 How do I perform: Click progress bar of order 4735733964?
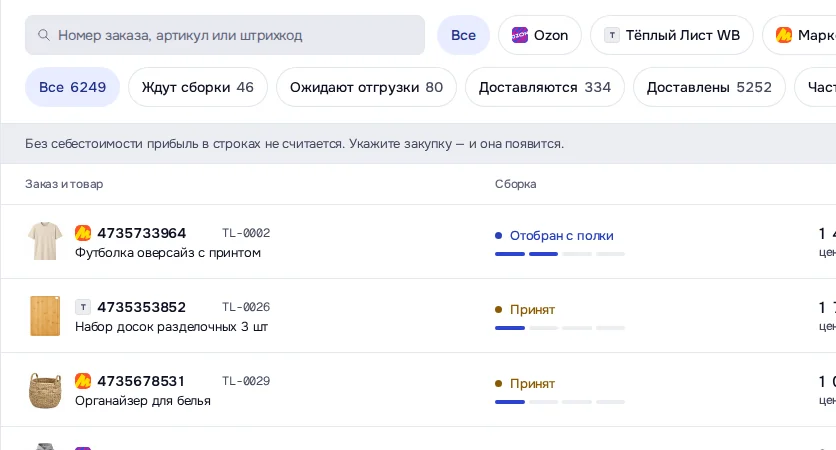click(x=560, y=254)
